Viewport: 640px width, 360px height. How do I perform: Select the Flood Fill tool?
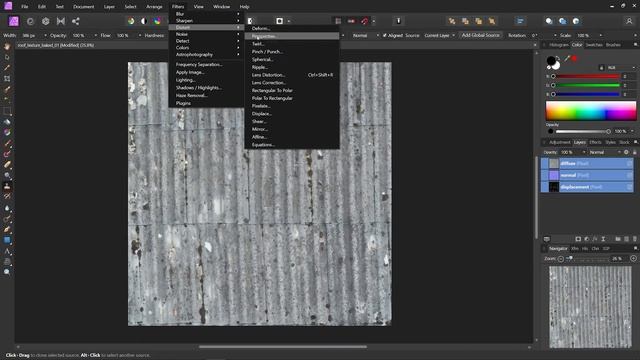[x=7, y=122]
